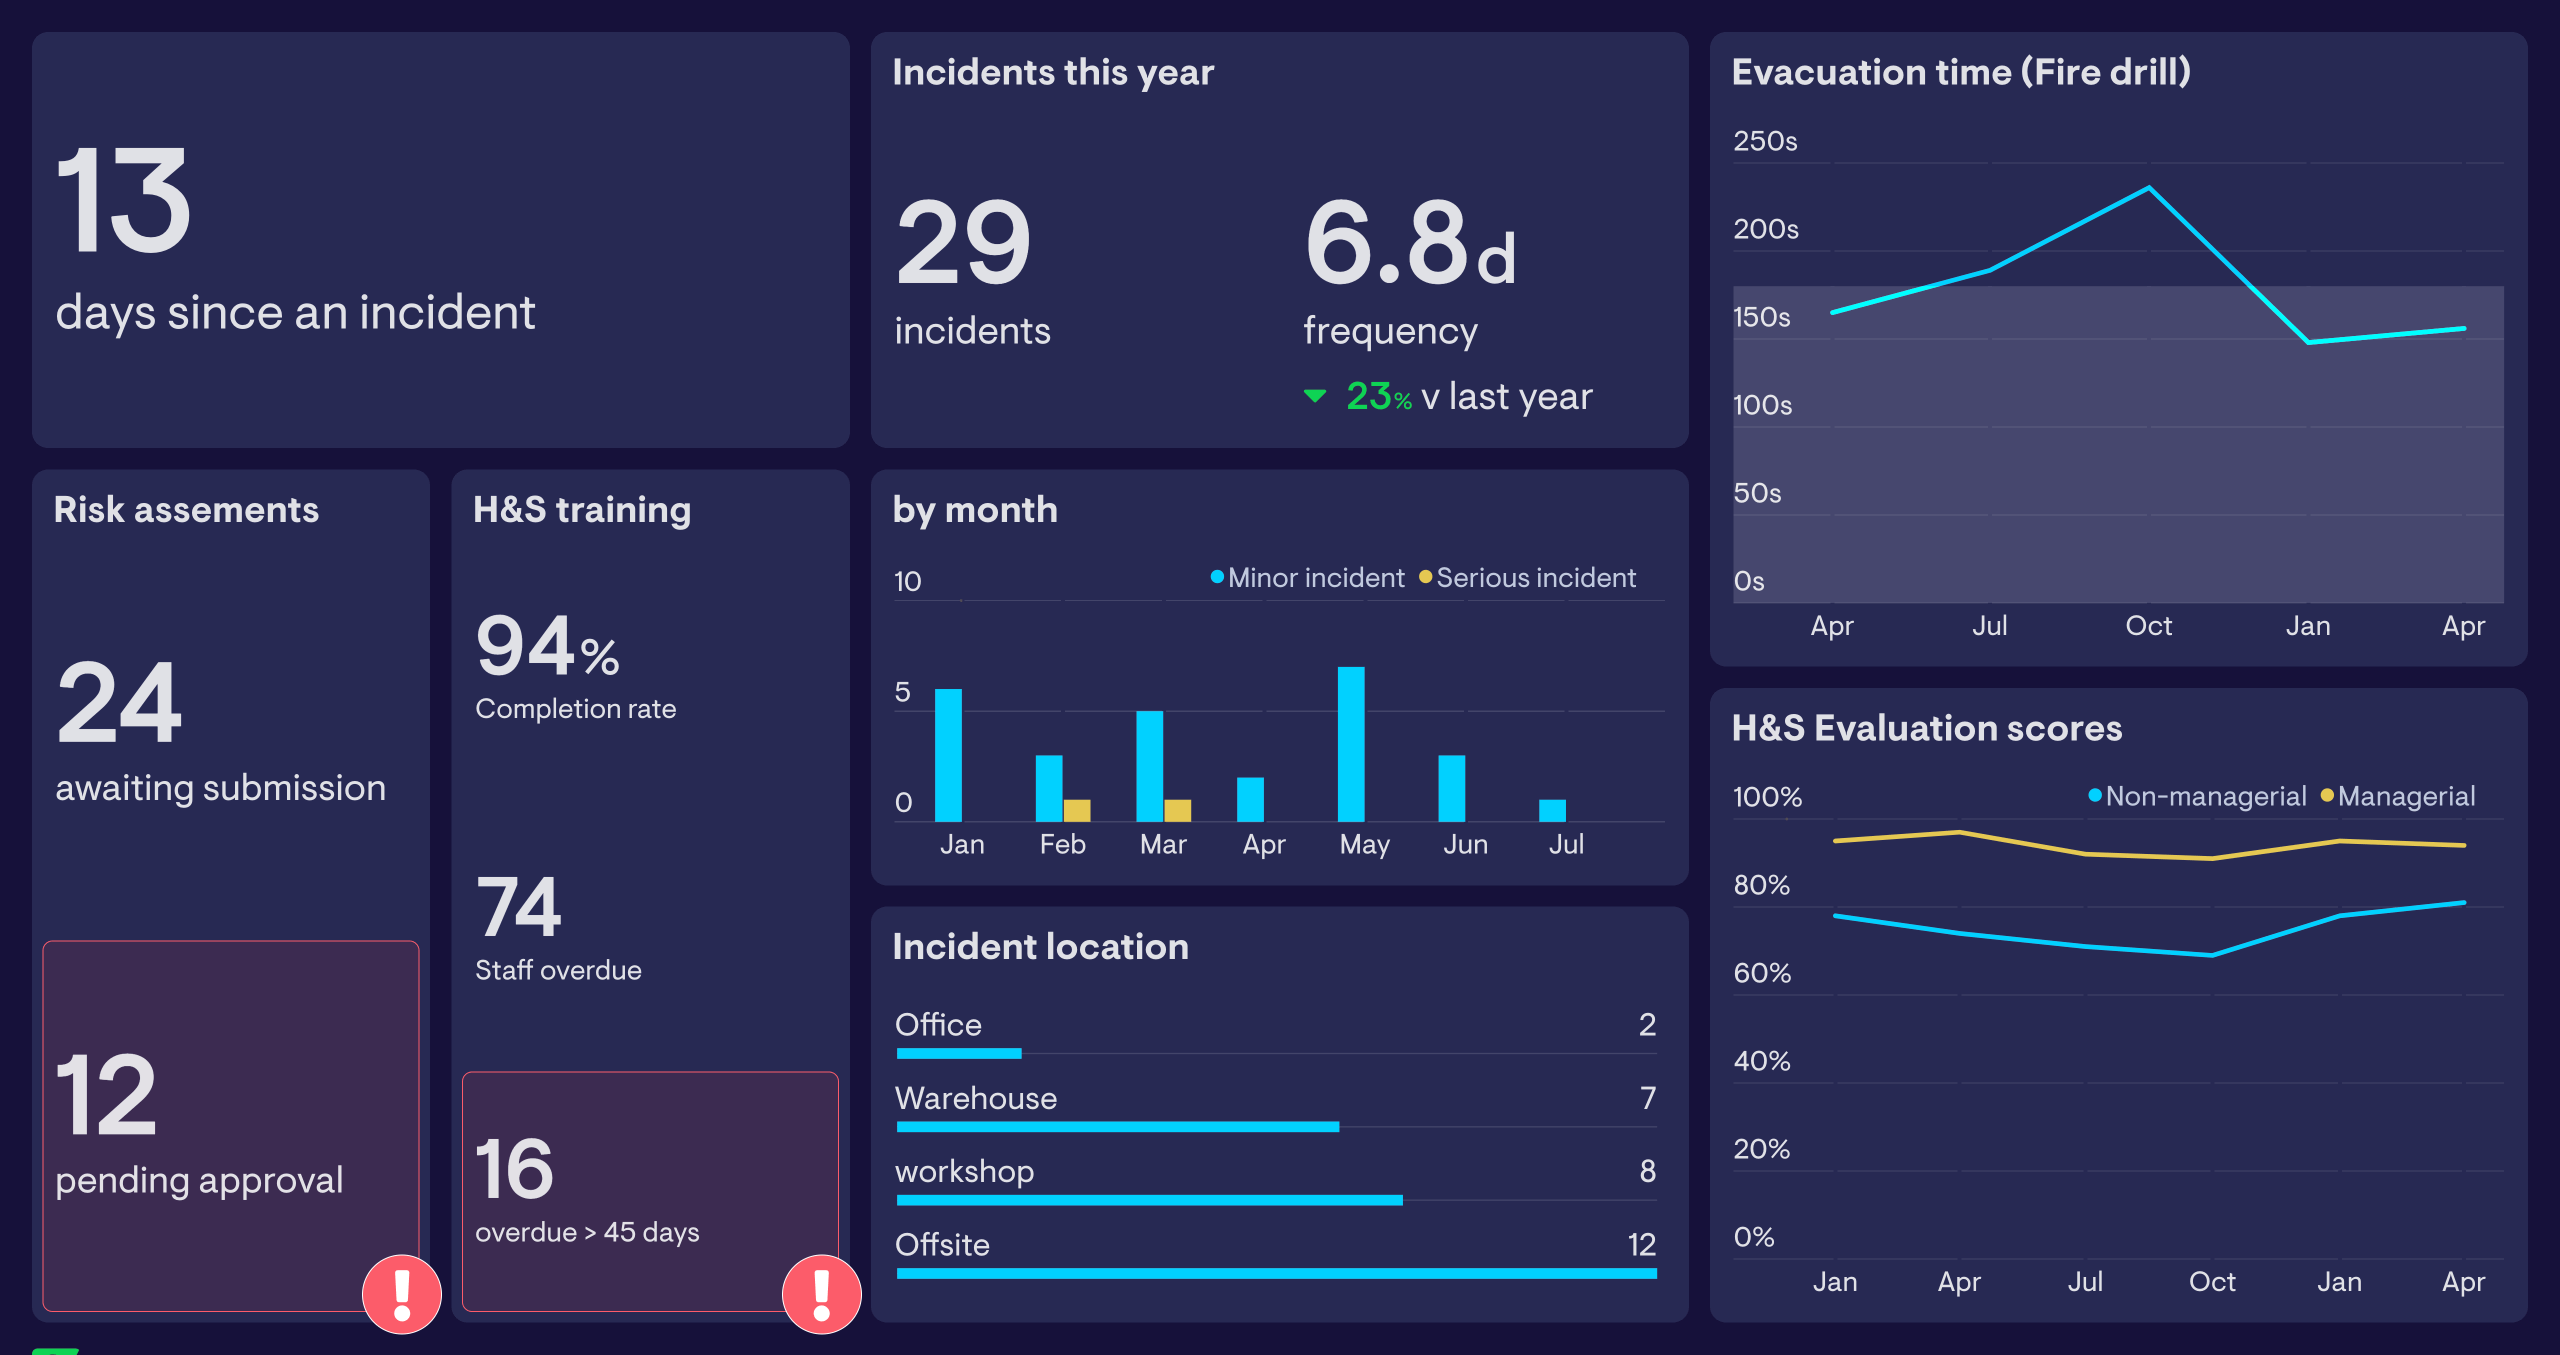2560x1355 pixels.
Task: Select H&S Evaluation scores title
Action: [1926, 728]
